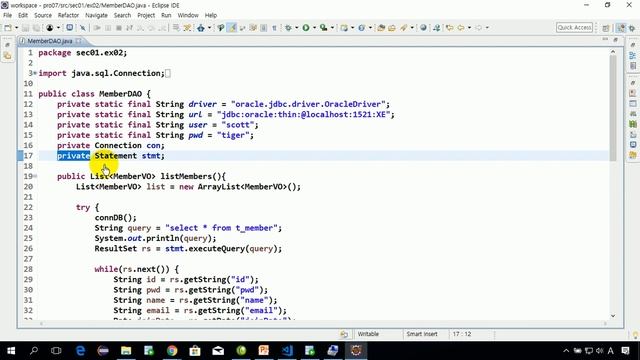Click the Save toolbar icon
The image size is (640, 360).
[25, 28]
